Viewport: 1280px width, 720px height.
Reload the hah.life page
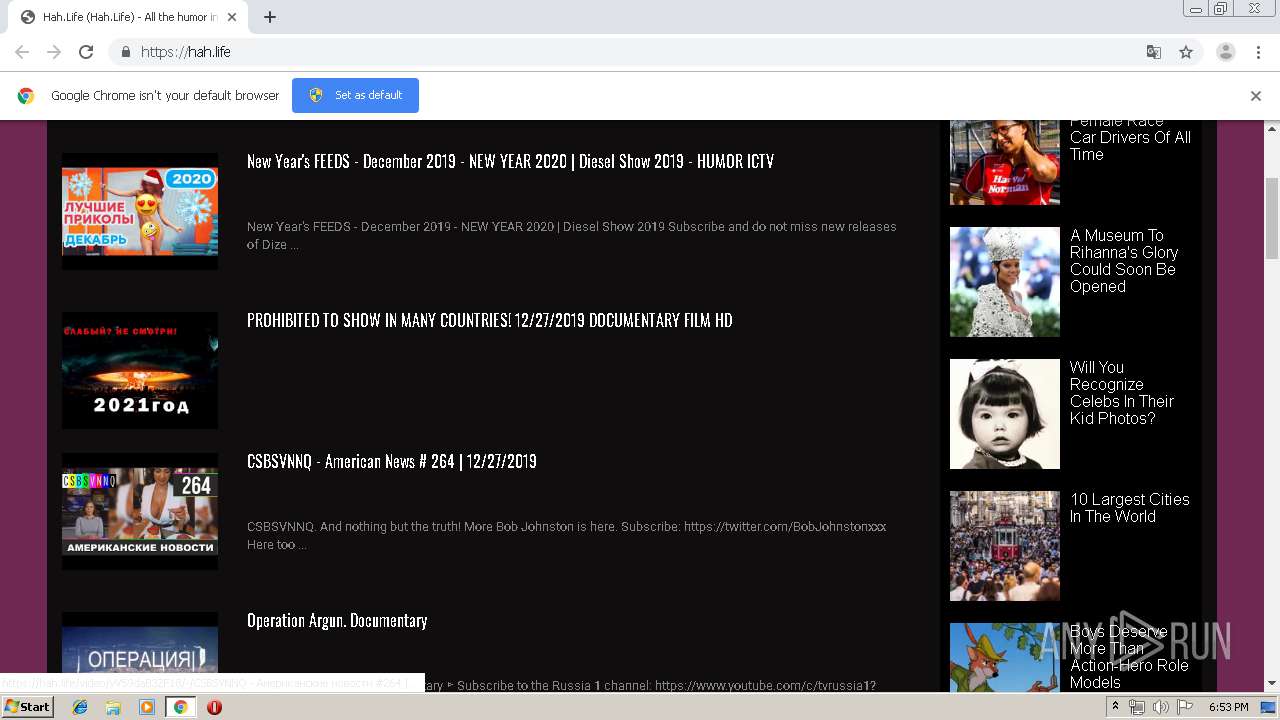click(x=86, y=52)
